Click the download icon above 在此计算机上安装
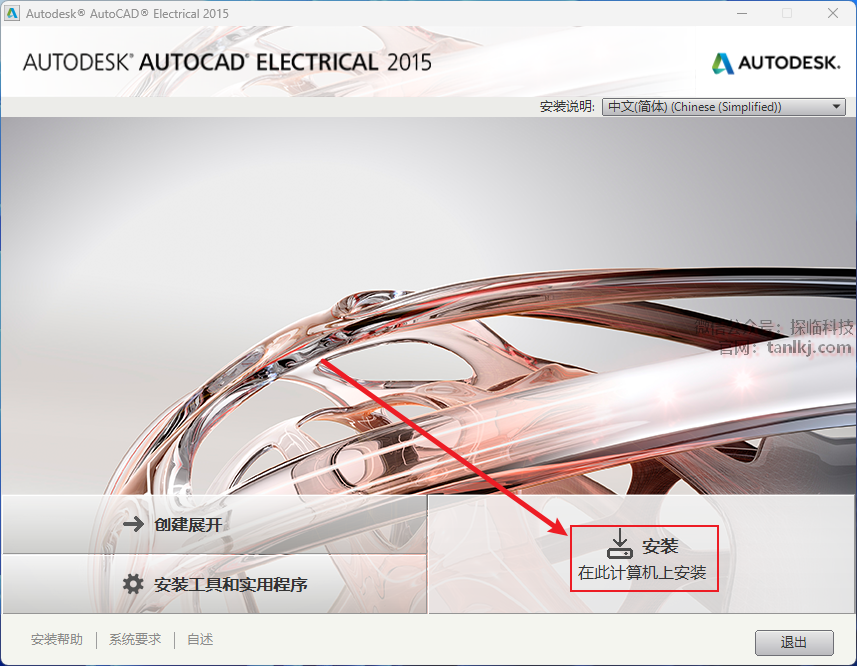The width and height of the screenshot is (857, 666). [x=620, y=544]
